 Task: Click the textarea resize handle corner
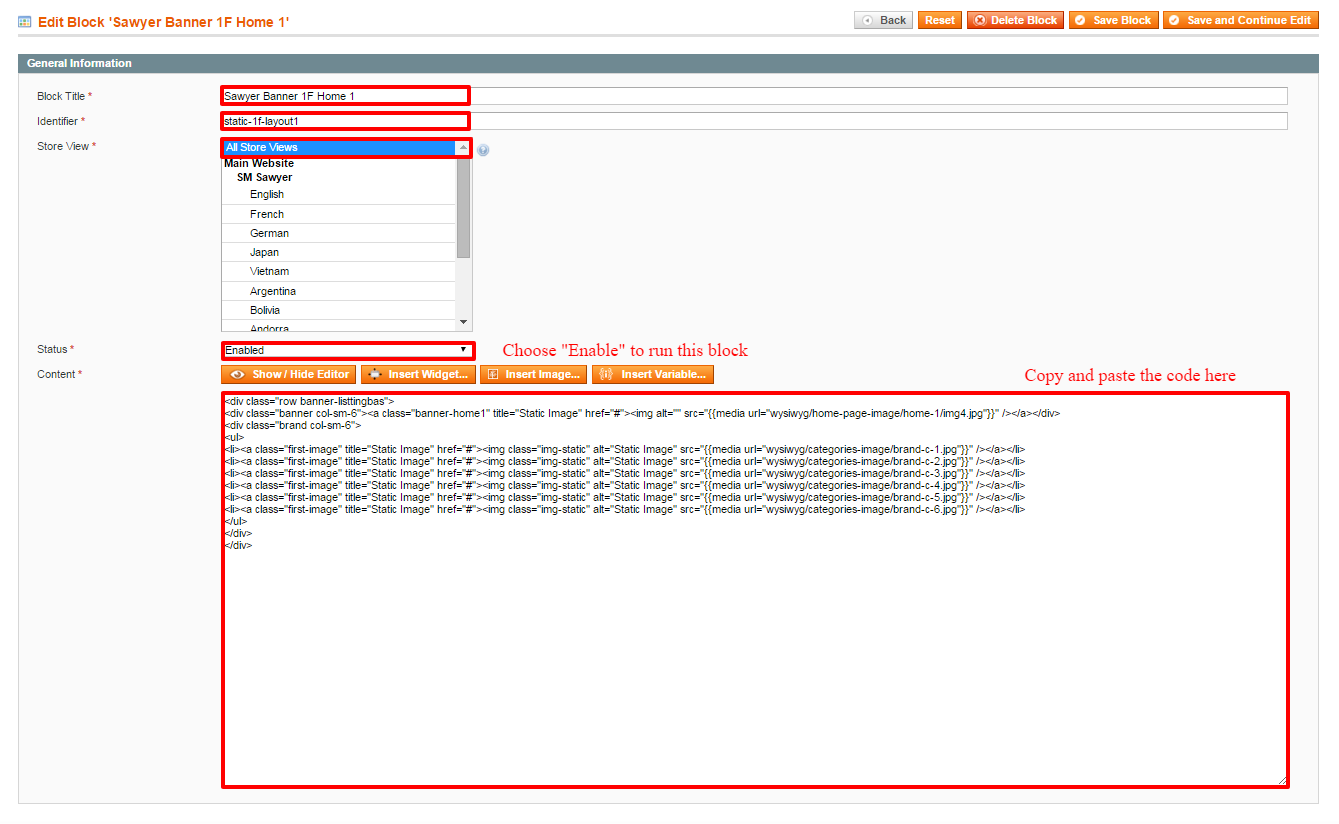click(x=1282, y=780)
